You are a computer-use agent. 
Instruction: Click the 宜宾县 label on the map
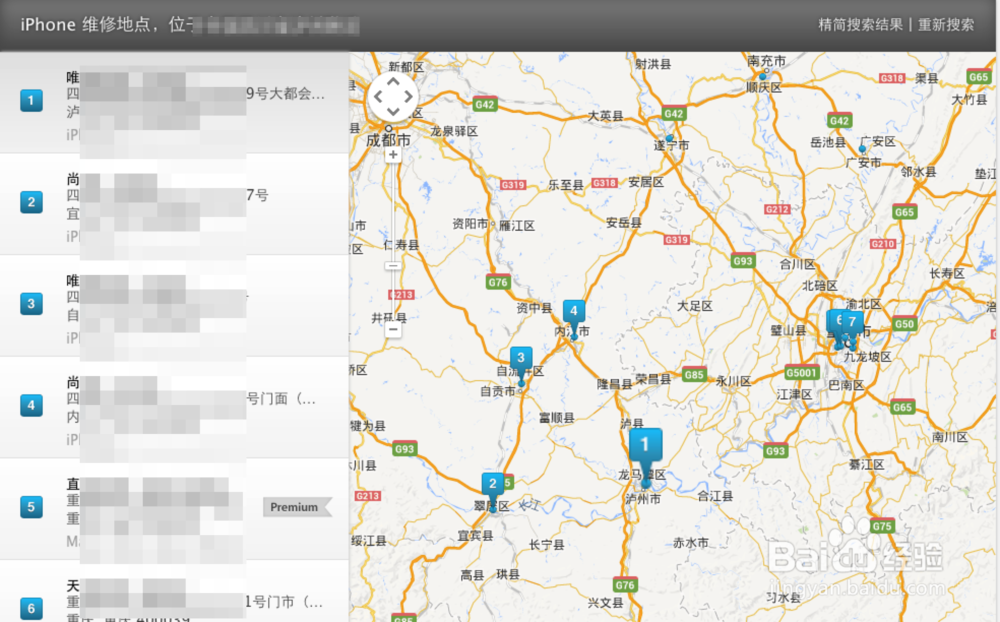point(476,536)
